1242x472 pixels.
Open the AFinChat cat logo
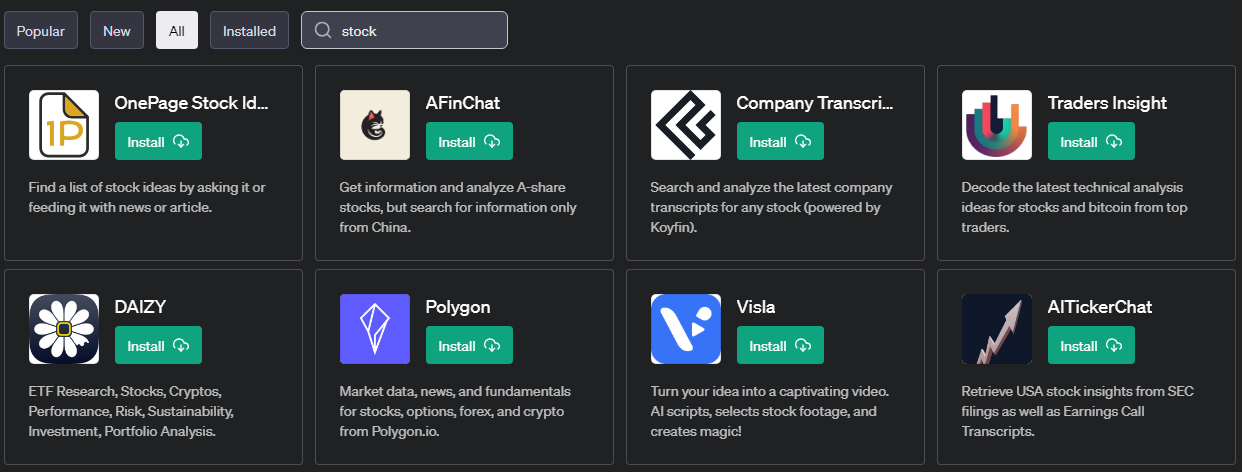[375, 125]
